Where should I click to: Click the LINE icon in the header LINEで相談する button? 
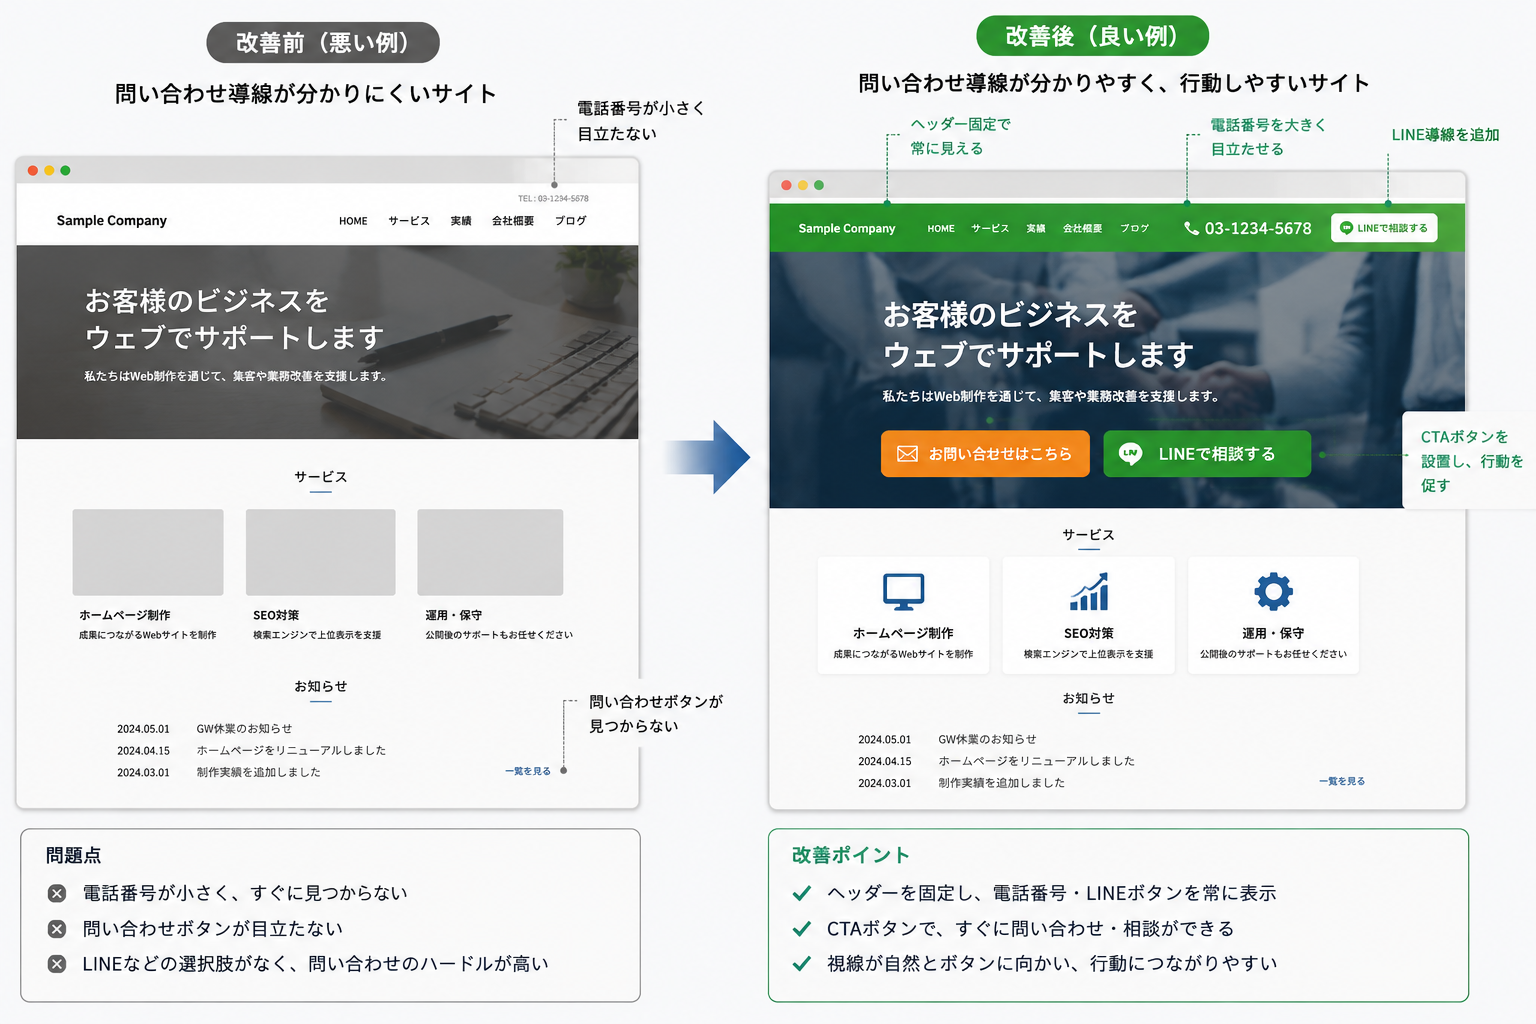(x=1346, y=228)
